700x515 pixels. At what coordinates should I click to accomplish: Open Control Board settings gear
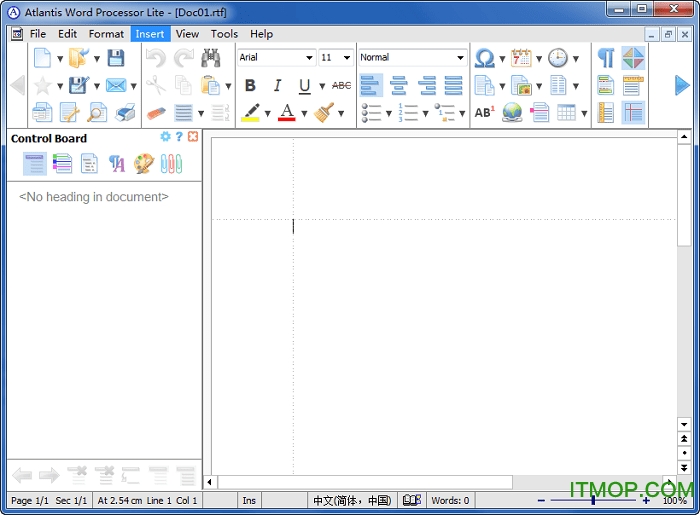[166, 137]
